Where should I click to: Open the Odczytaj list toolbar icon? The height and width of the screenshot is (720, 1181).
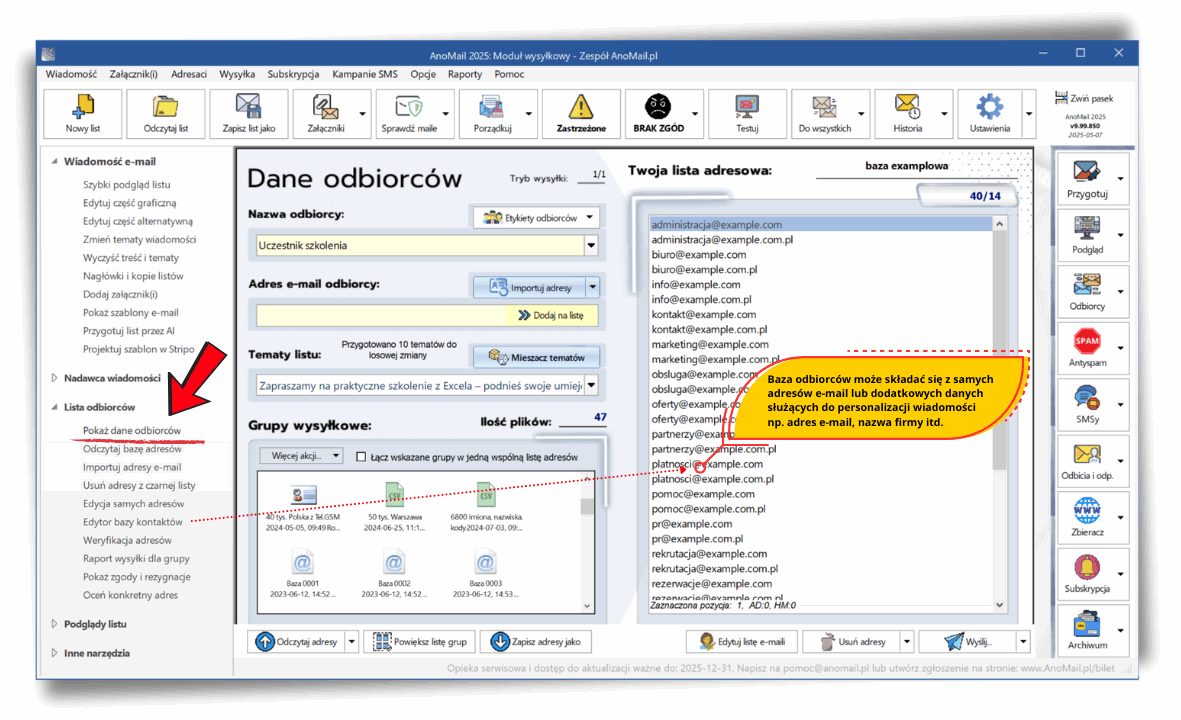coord(166,114)
